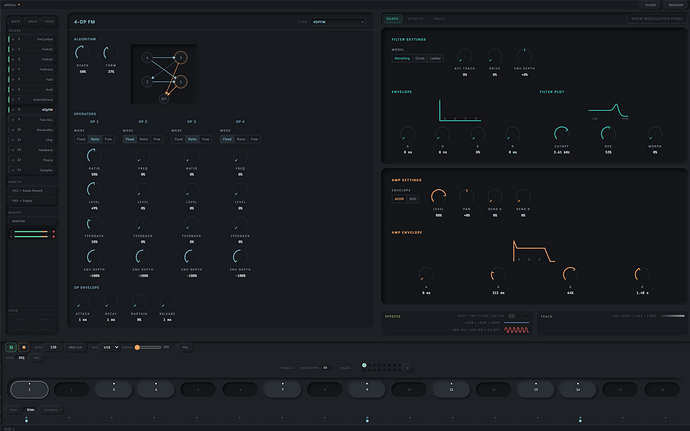
Task: Click the BPM value field
Action: coord(53,347)
